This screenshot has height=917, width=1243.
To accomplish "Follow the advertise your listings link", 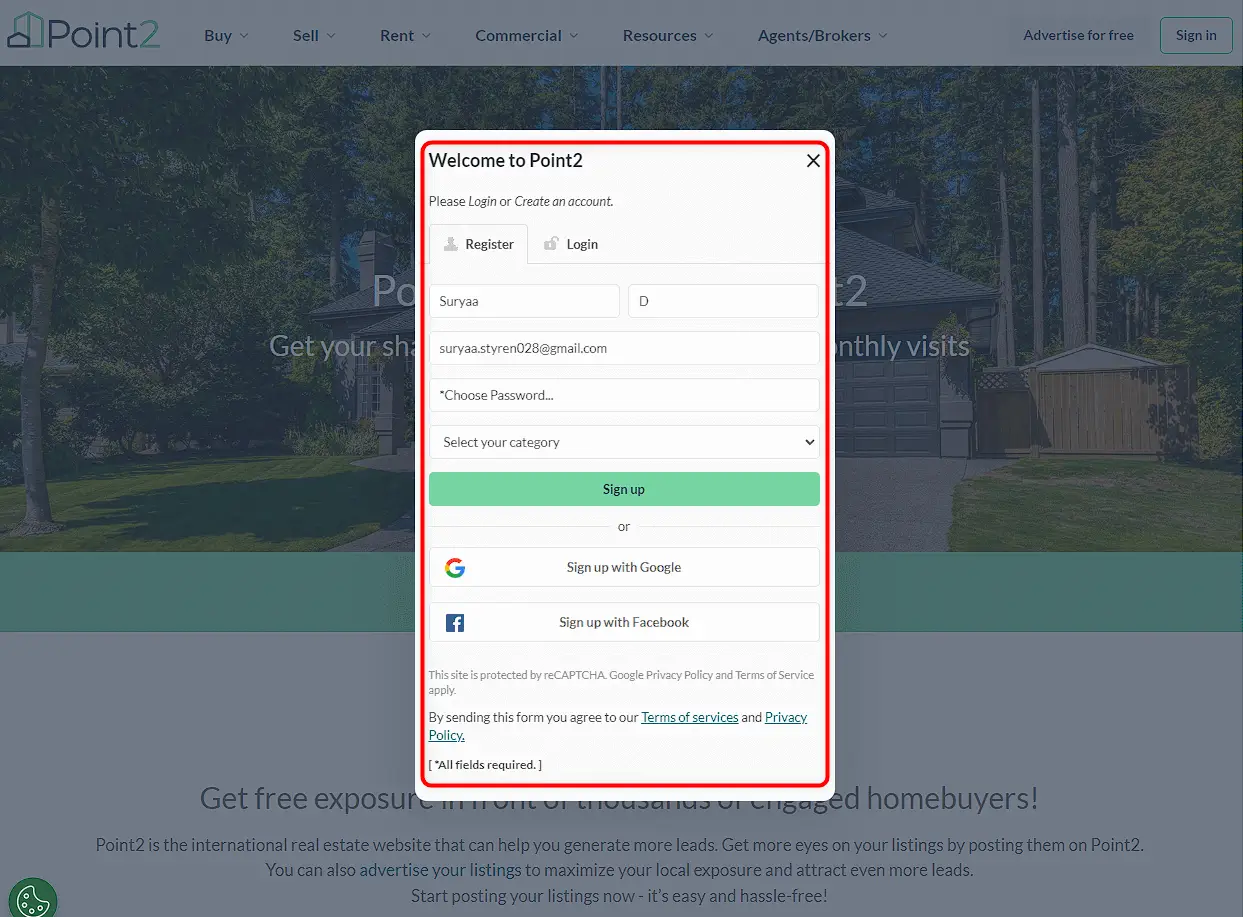I will (441, 870).
